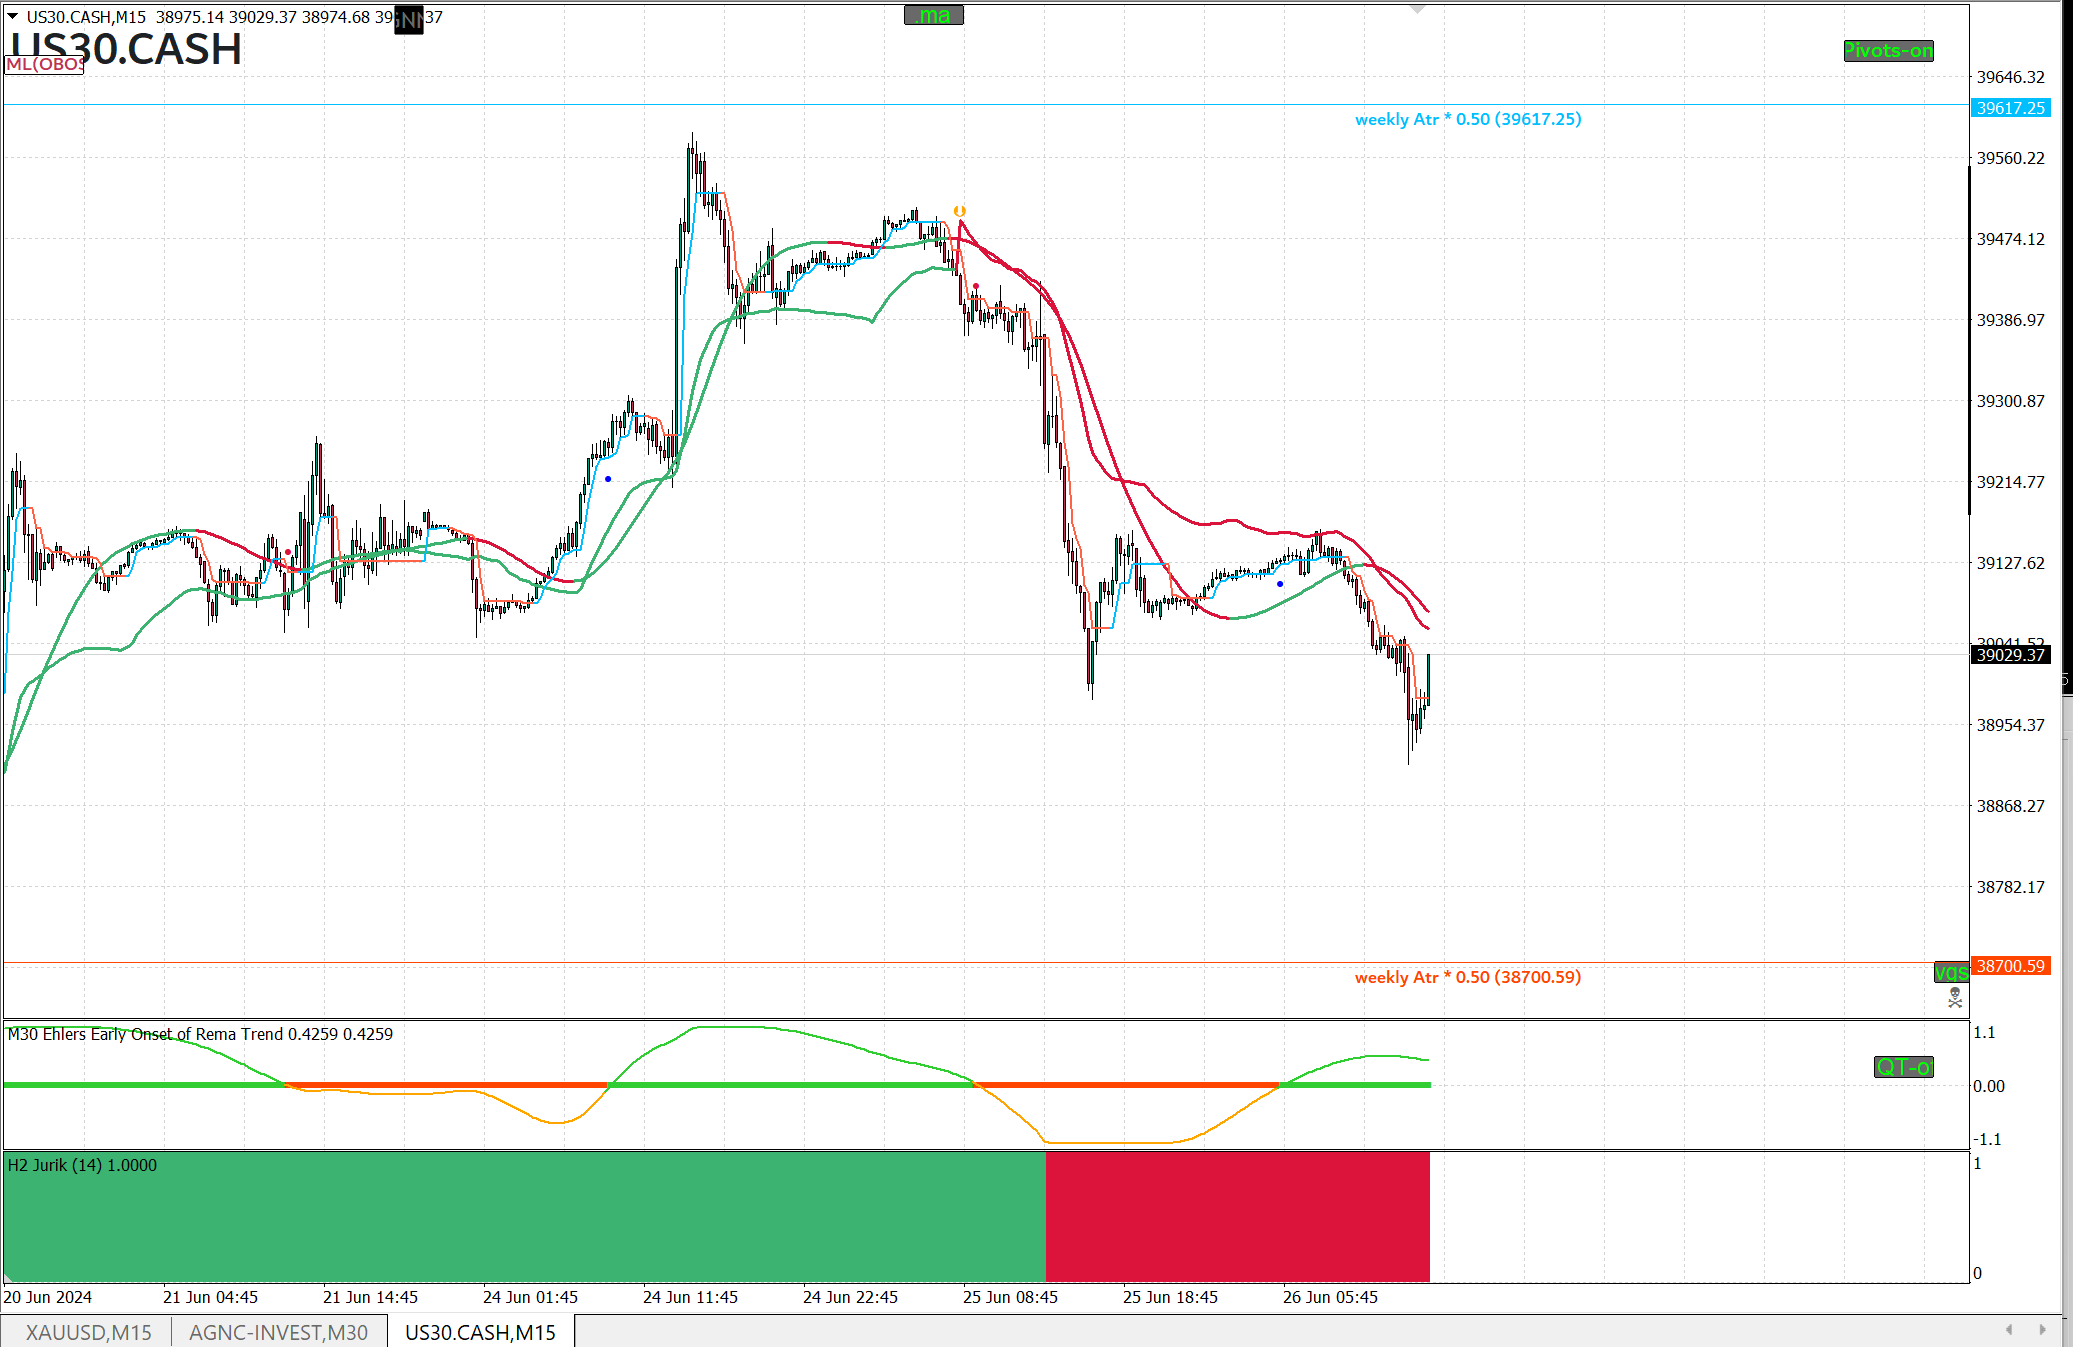Click the blue dot near 24 Jun rally
The image size is (2073, 1347).
click(x=608, y=479)
